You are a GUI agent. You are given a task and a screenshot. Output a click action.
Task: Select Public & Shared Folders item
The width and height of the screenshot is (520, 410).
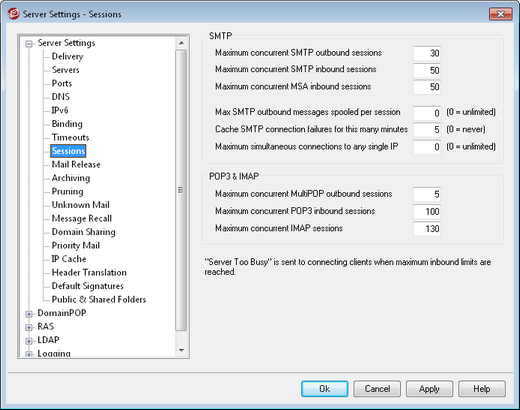99,299
